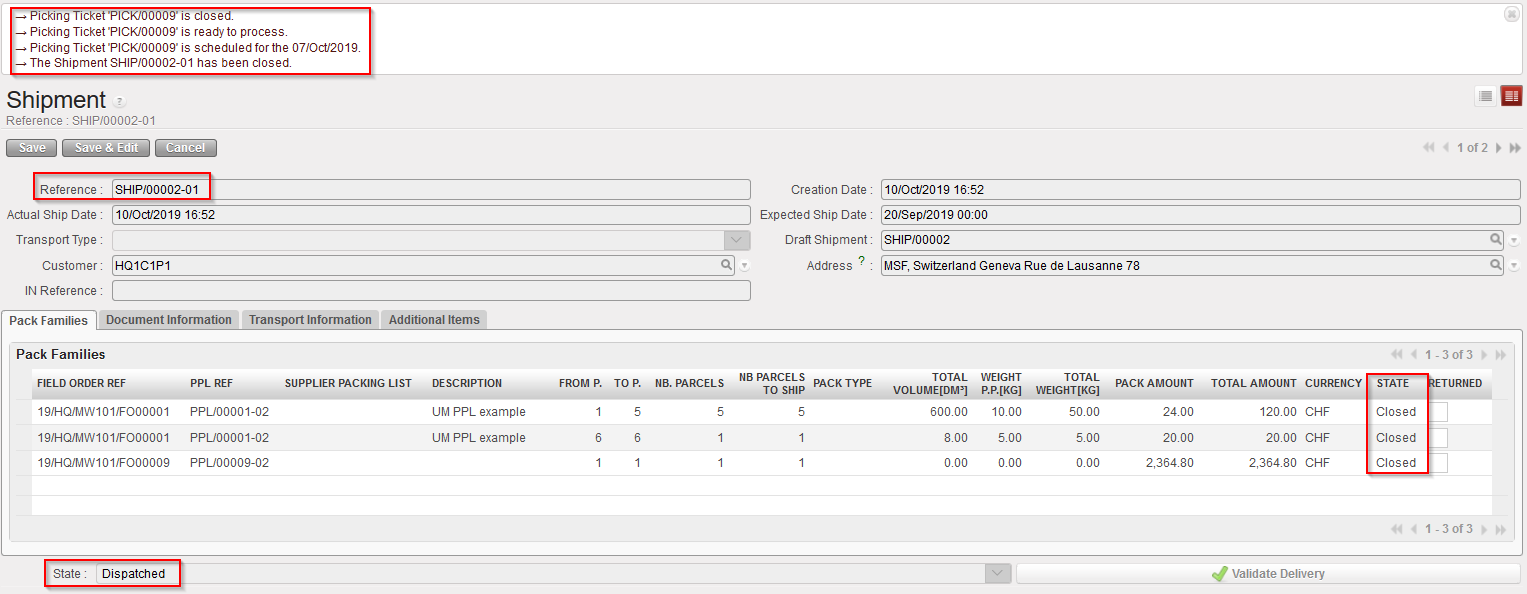Search Draft Shipment magnifier icon
The height and width of the screenshot is (594, 1527).
[x=1496, y=240]
